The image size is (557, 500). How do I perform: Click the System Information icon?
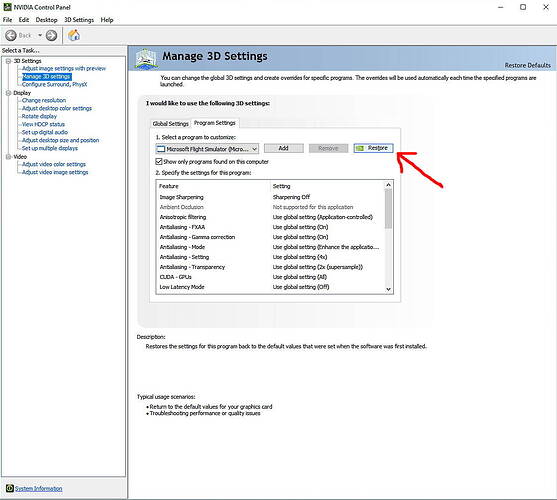click(x=10, y=488)
